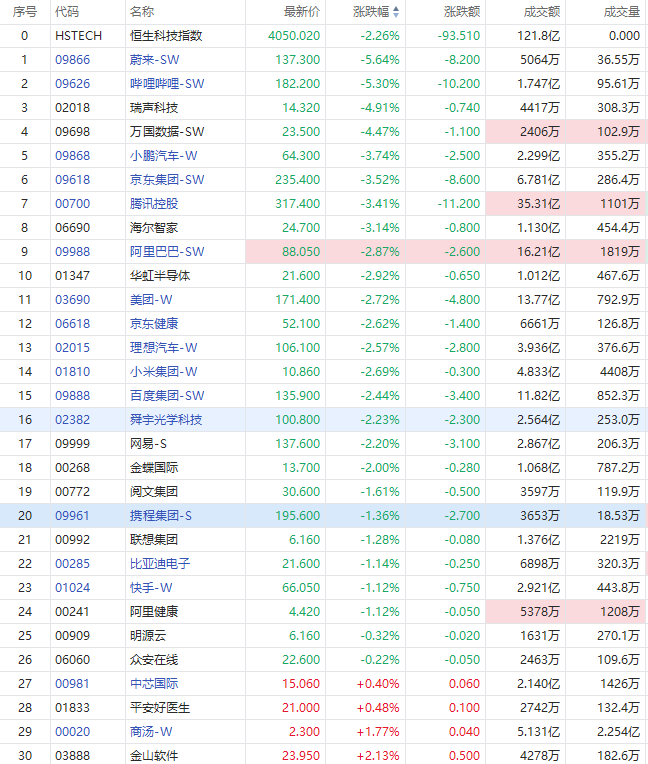
Task: Sort by 最新价 column header
Action: click(x=302, y=12)
